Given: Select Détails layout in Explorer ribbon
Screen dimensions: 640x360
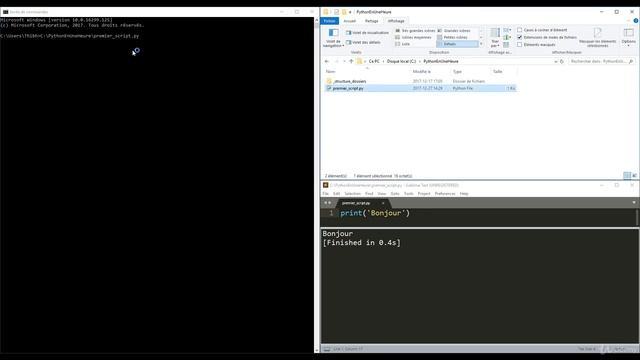Looking at the screenshot, I should tap(457, 44).
